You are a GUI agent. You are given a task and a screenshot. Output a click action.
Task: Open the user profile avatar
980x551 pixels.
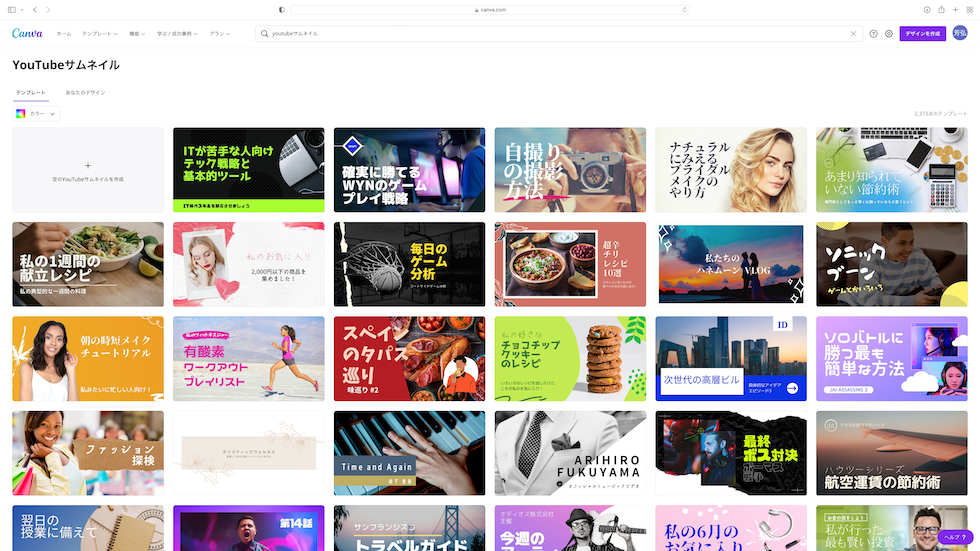pyautogui.click(x=960, y=33)
